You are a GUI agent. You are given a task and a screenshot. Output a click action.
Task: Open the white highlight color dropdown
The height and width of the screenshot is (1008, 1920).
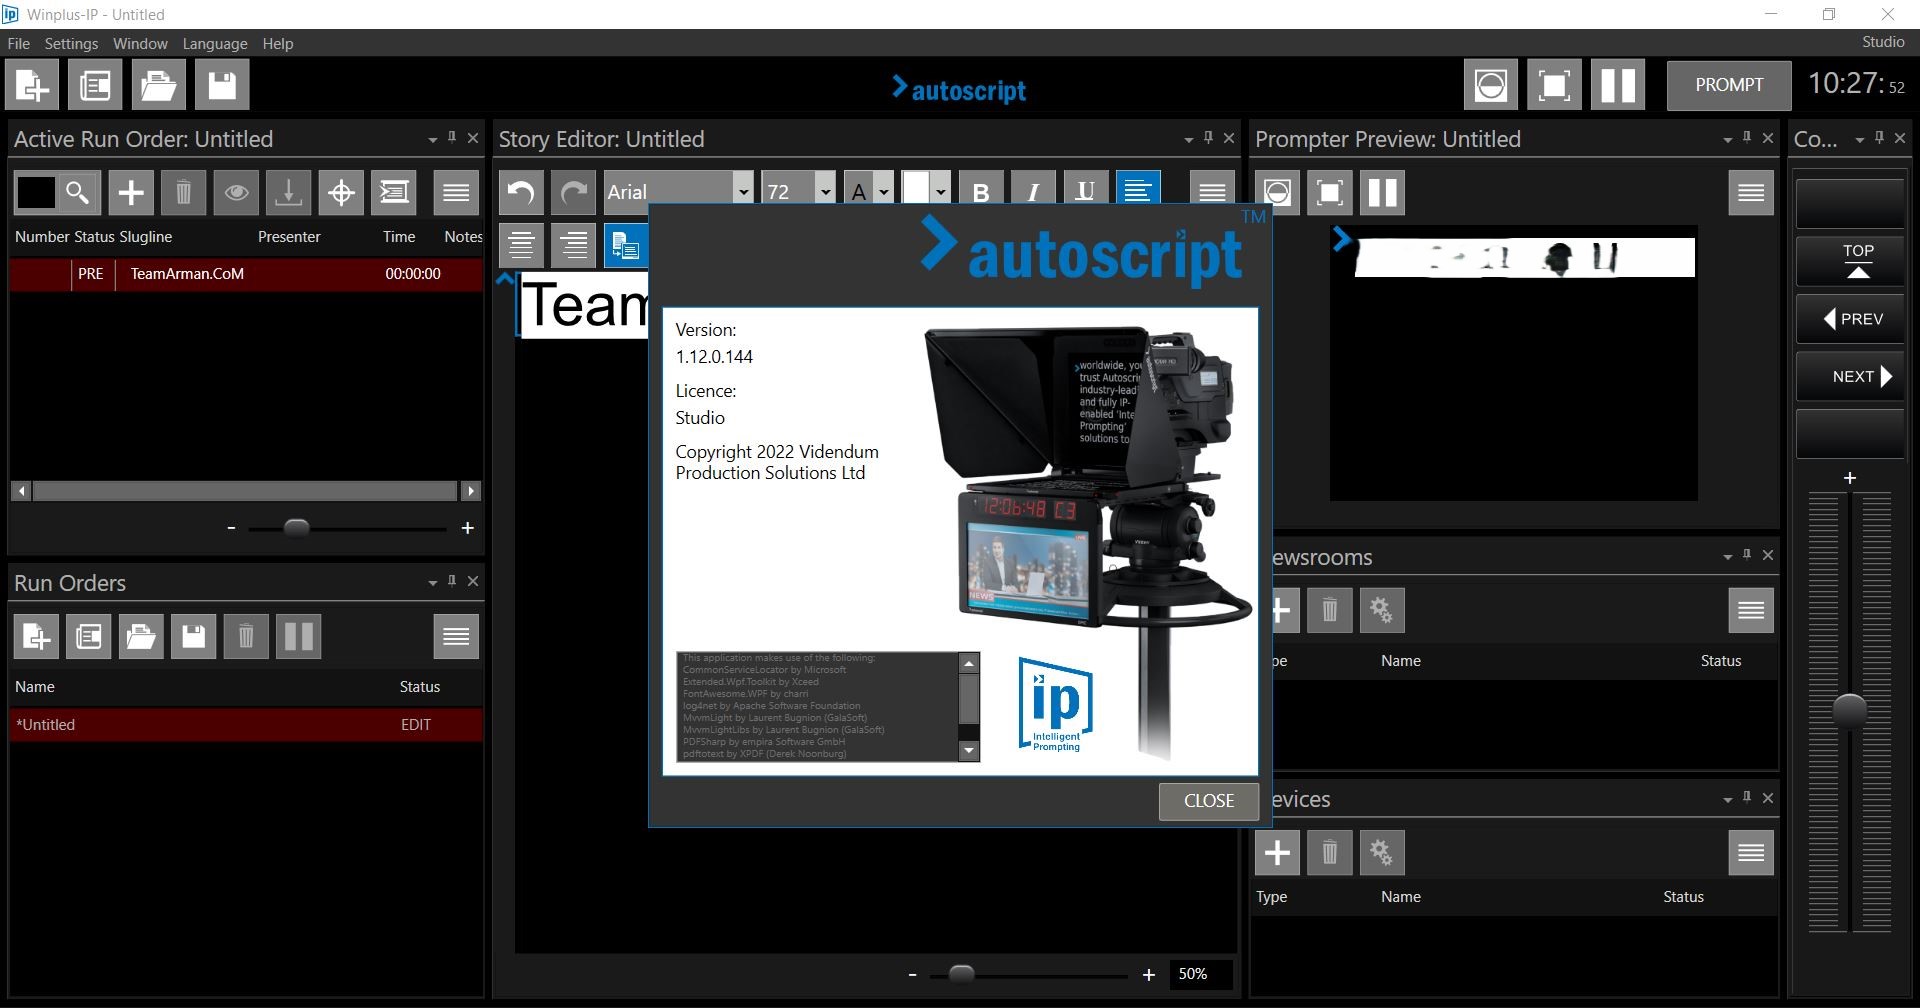tap(940, 192)
